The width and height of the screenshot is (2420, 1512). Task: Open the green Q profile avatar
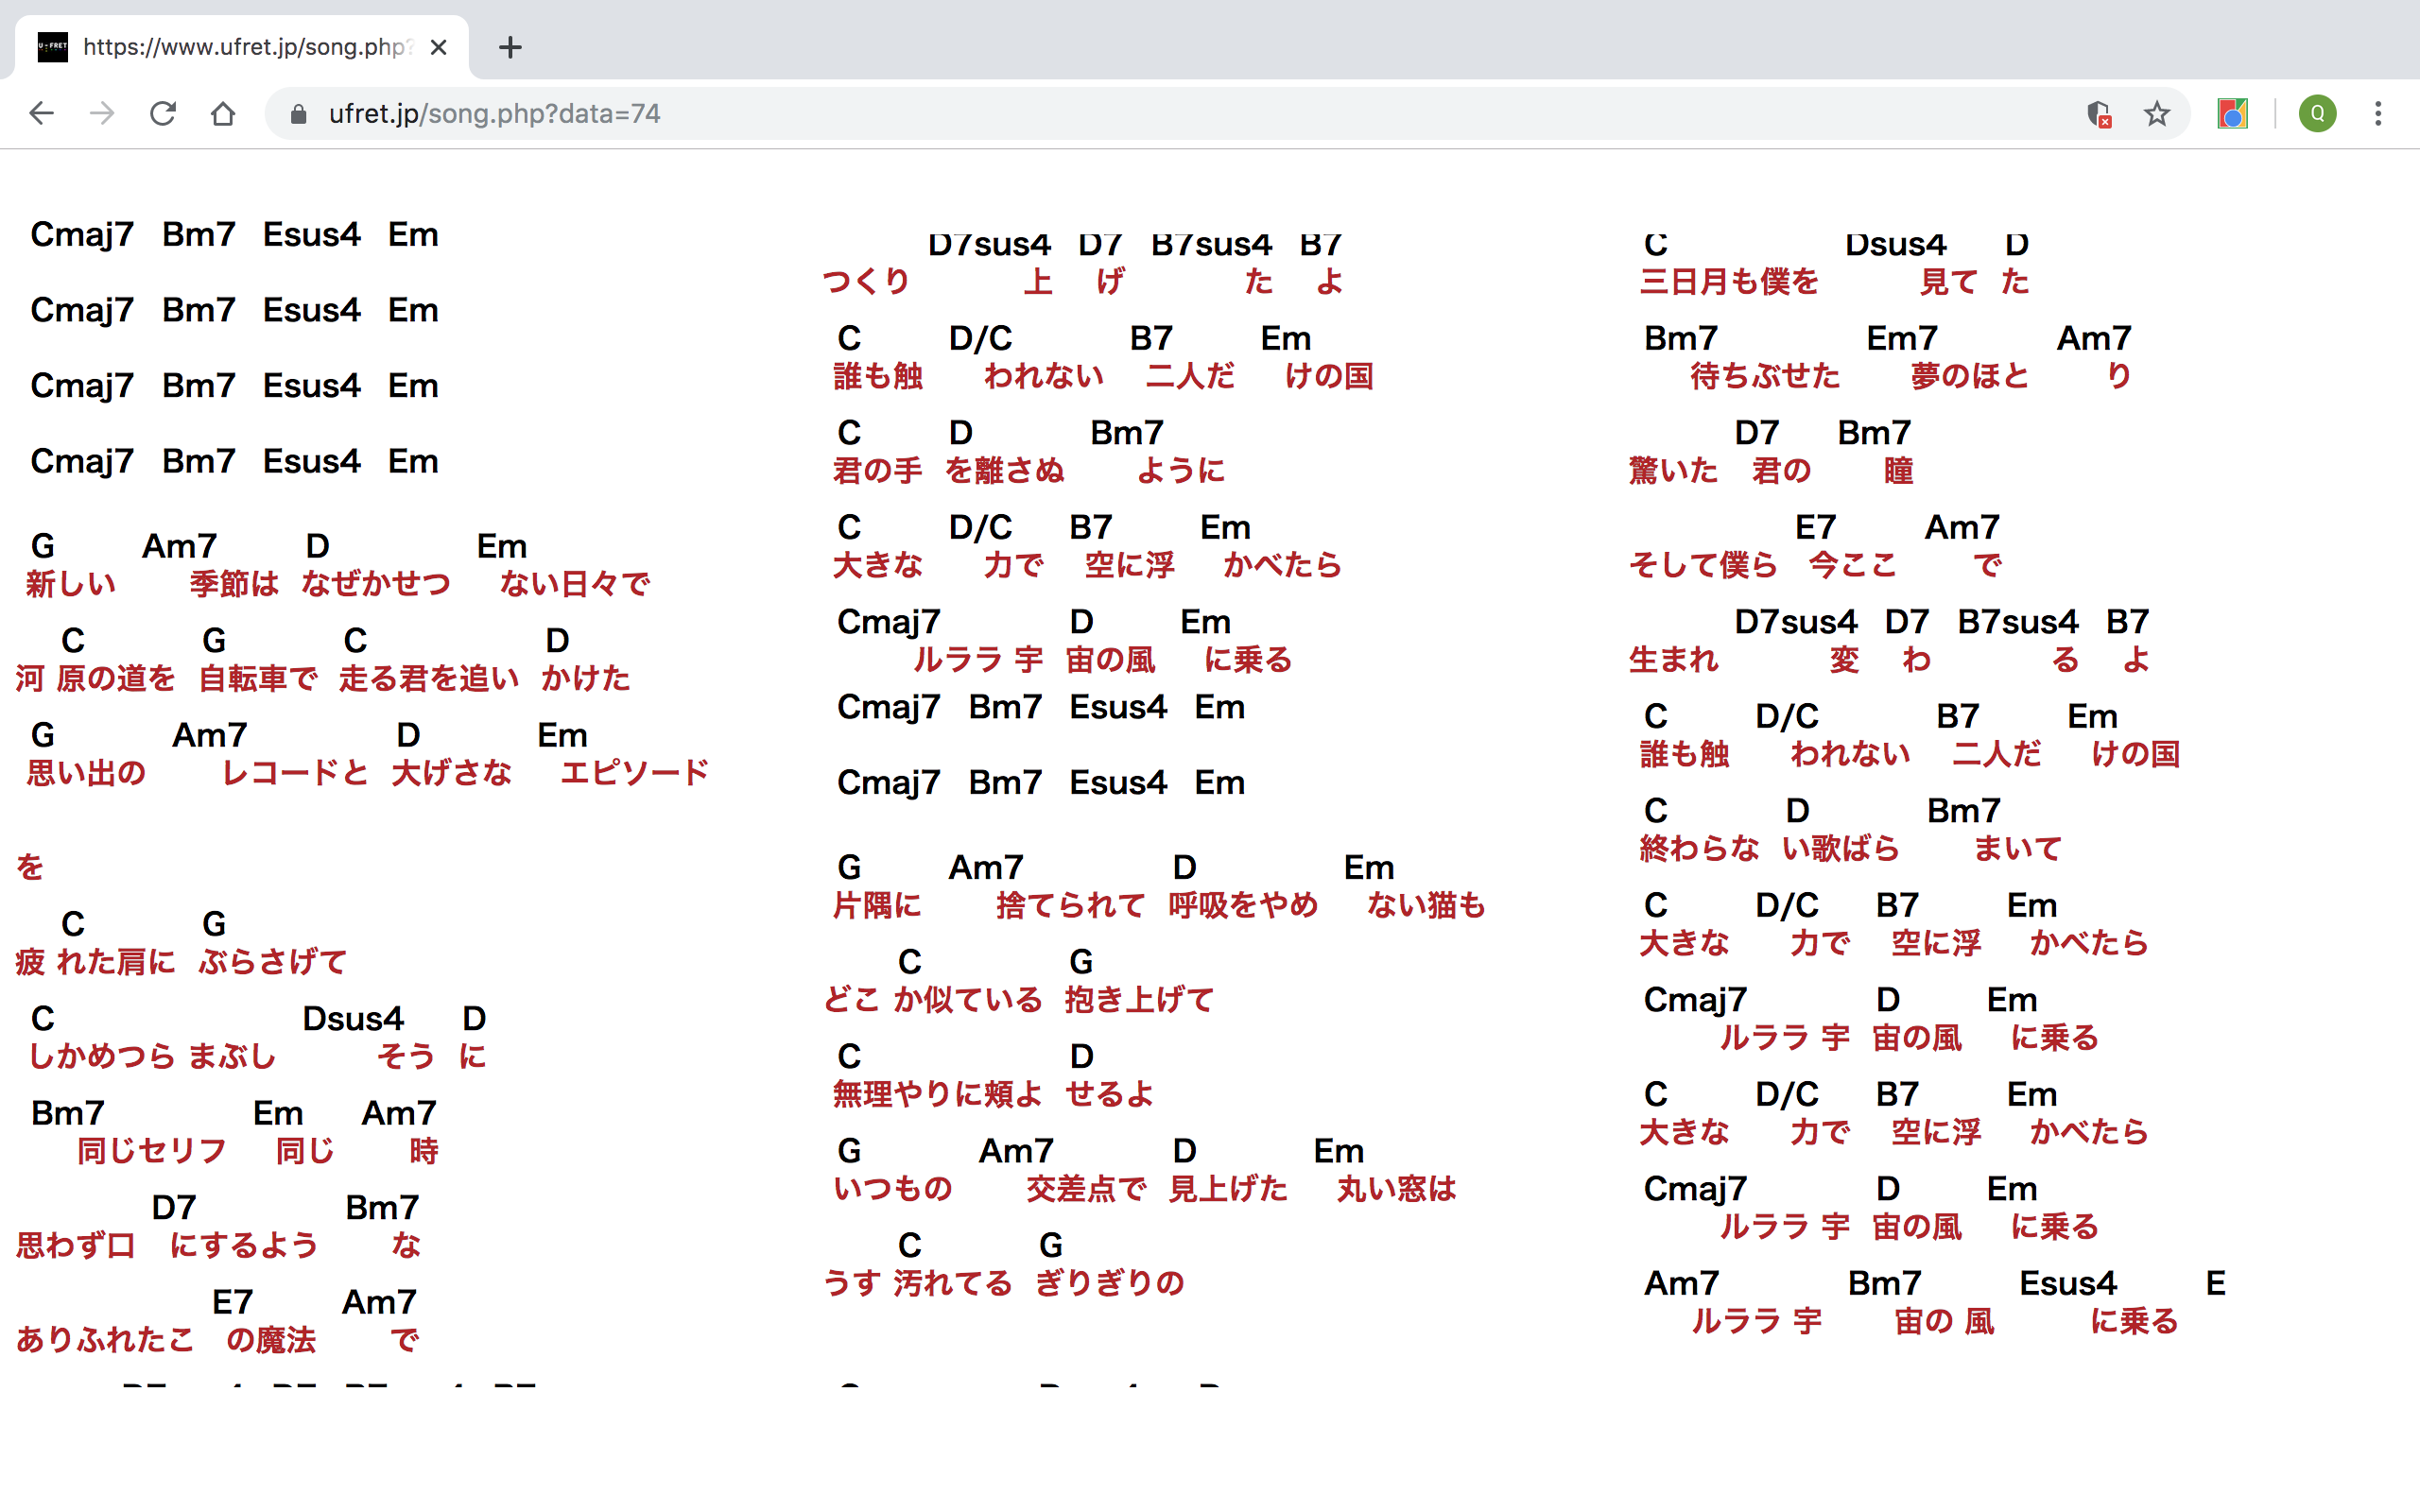[x=2317, y=113]
